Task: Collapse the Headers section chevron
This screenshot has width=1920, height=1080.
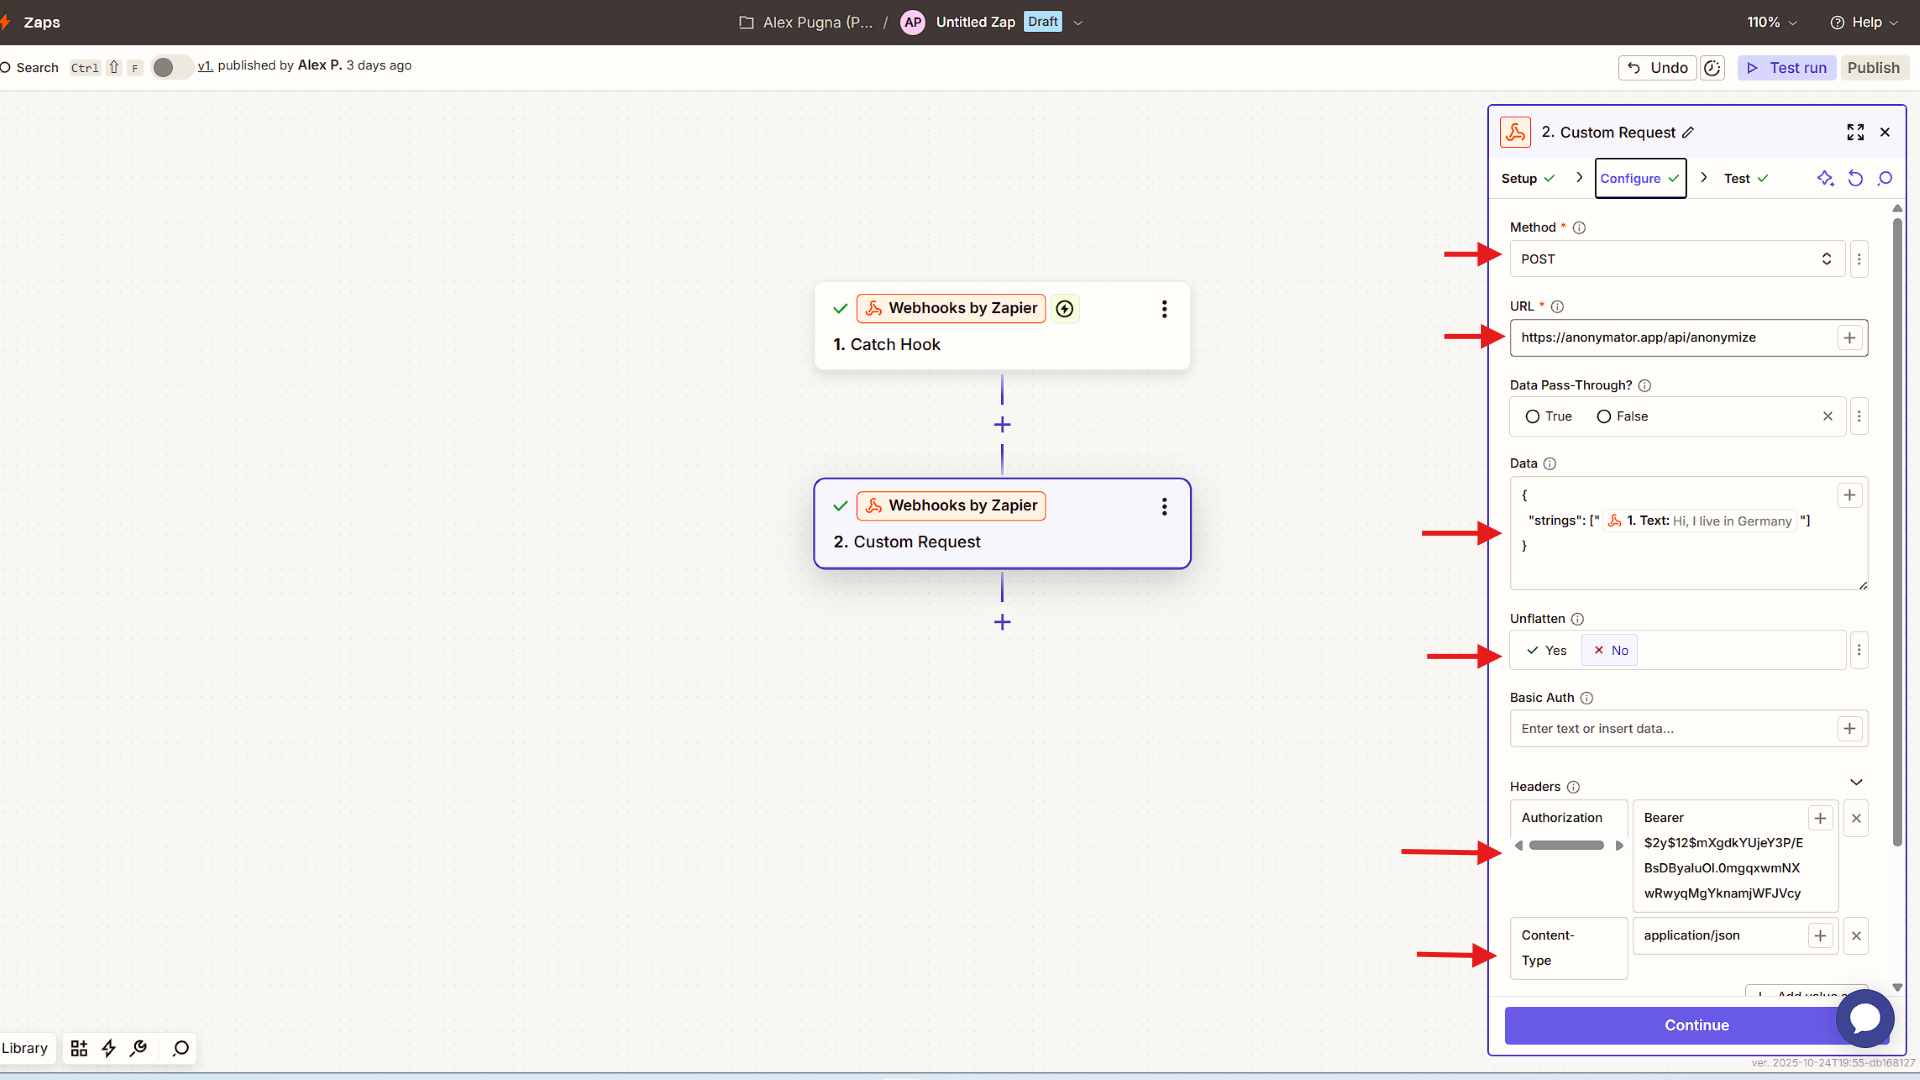Action: click(x=1857, y=783)
